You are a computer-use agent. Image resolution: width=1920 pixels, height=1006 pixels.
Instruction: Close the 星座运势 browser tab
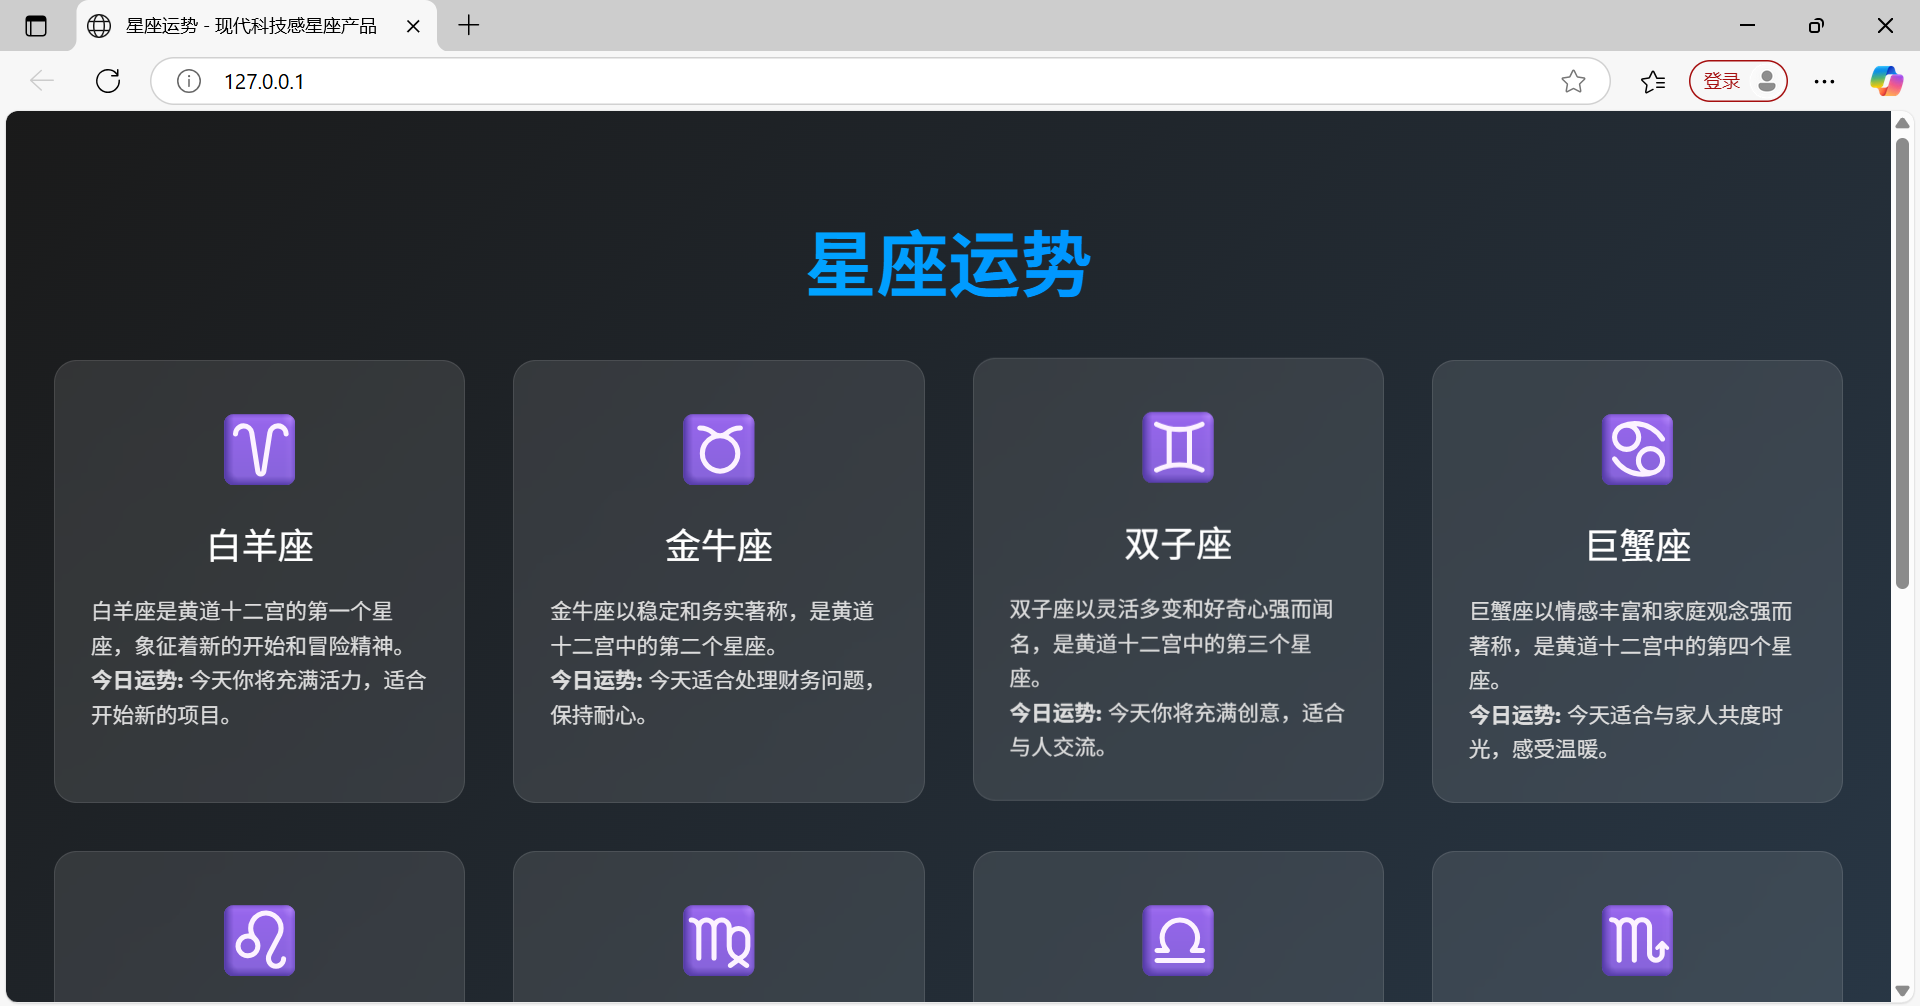pos(413,26)
